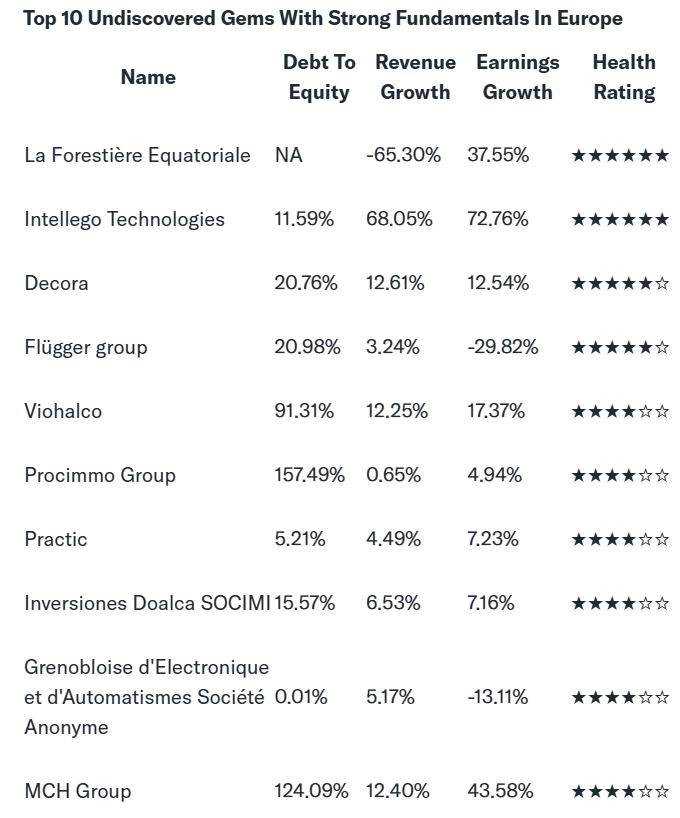The height and width of the screenshot is (818, 680).
Task: Click the Health Rating column header
Action: [x=623, y=77]
